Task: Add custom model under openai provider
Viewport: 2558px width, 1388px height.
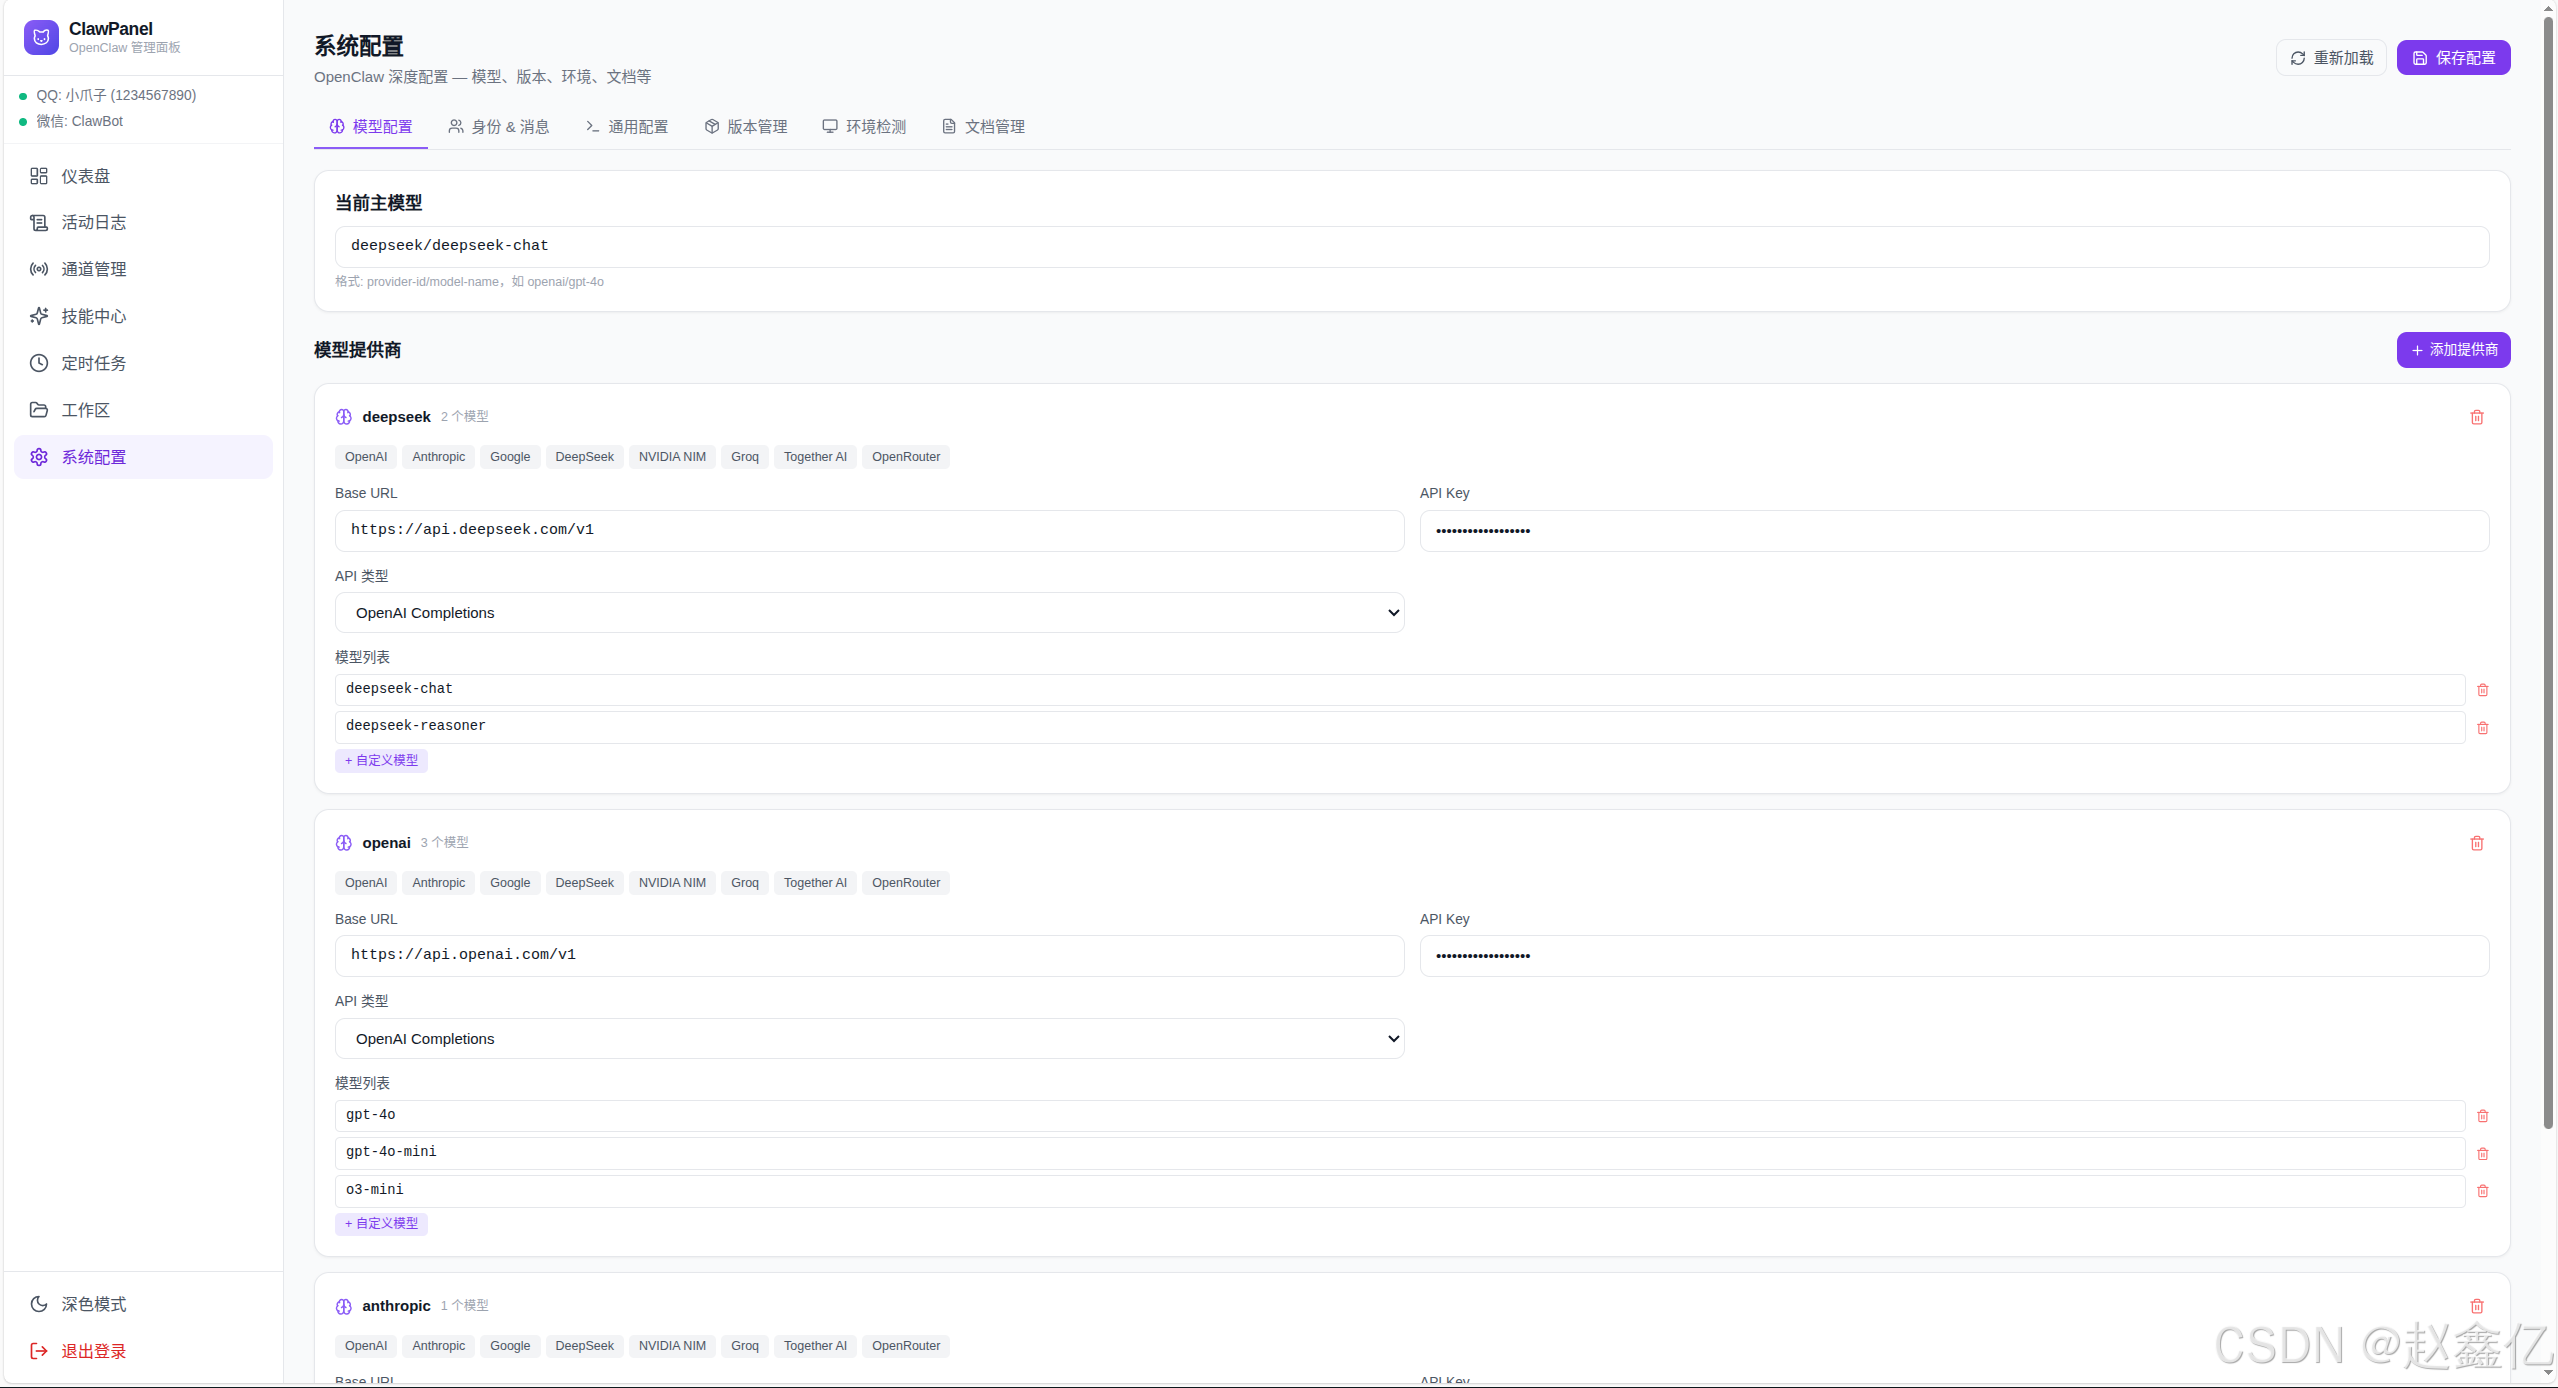Action: pyautogui.click(x=381, y=1224)
